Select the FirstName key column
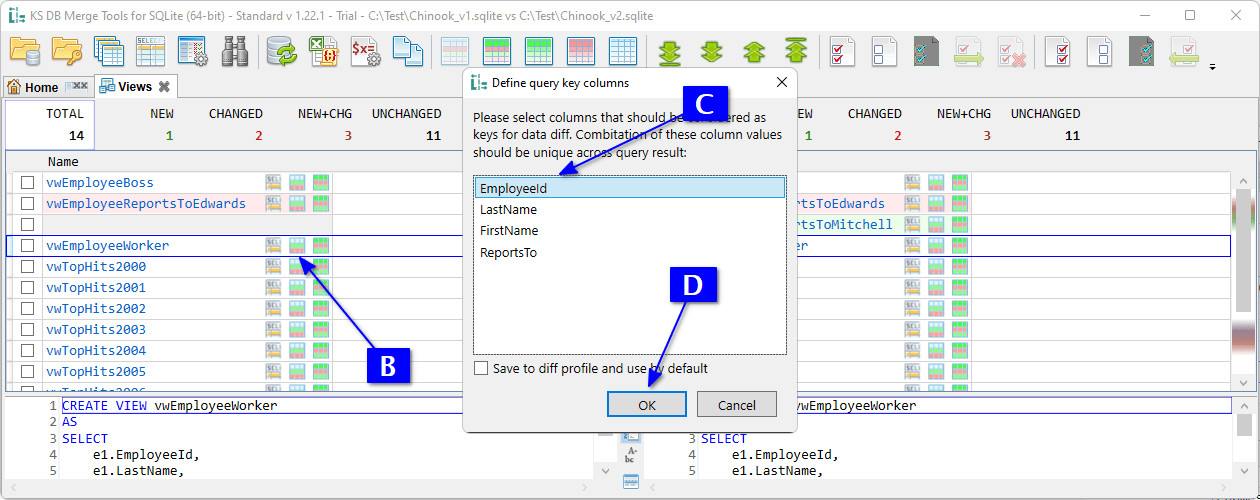The height and width of the screenshot is (500, 1260). click(630, 230)
